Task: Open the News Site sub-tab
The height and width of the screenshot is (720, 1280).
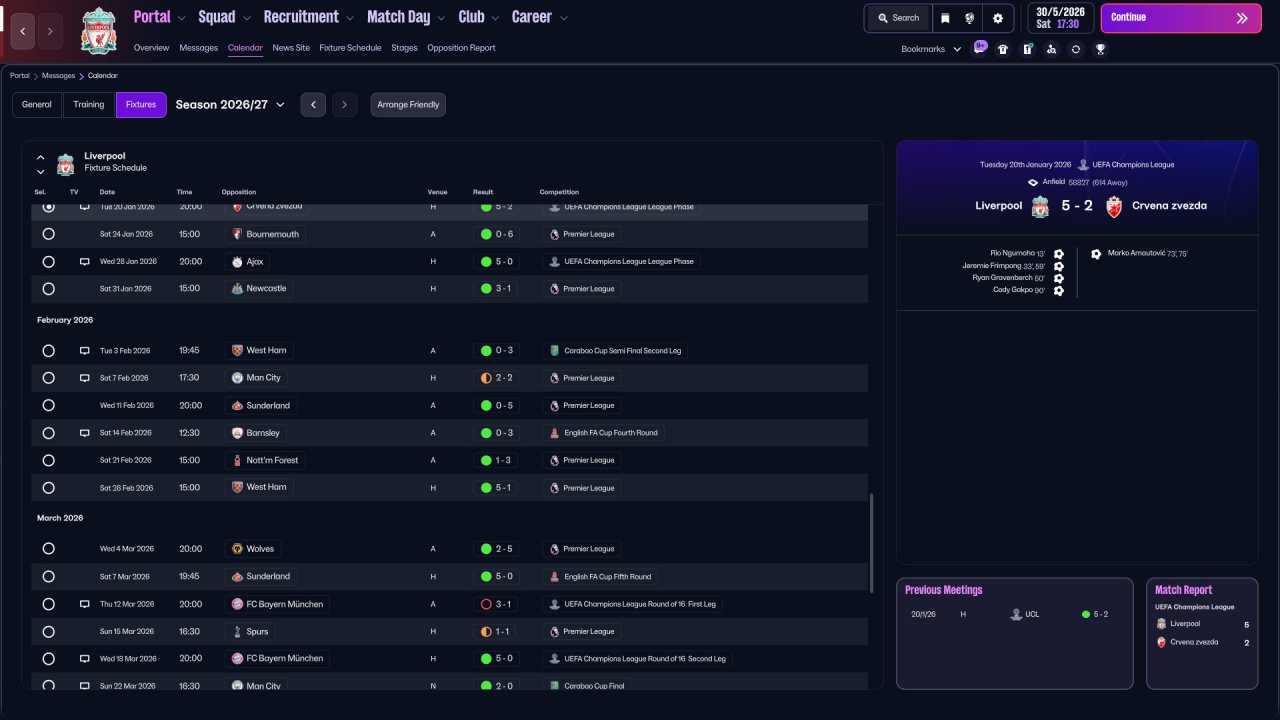Action: [291, 48]
